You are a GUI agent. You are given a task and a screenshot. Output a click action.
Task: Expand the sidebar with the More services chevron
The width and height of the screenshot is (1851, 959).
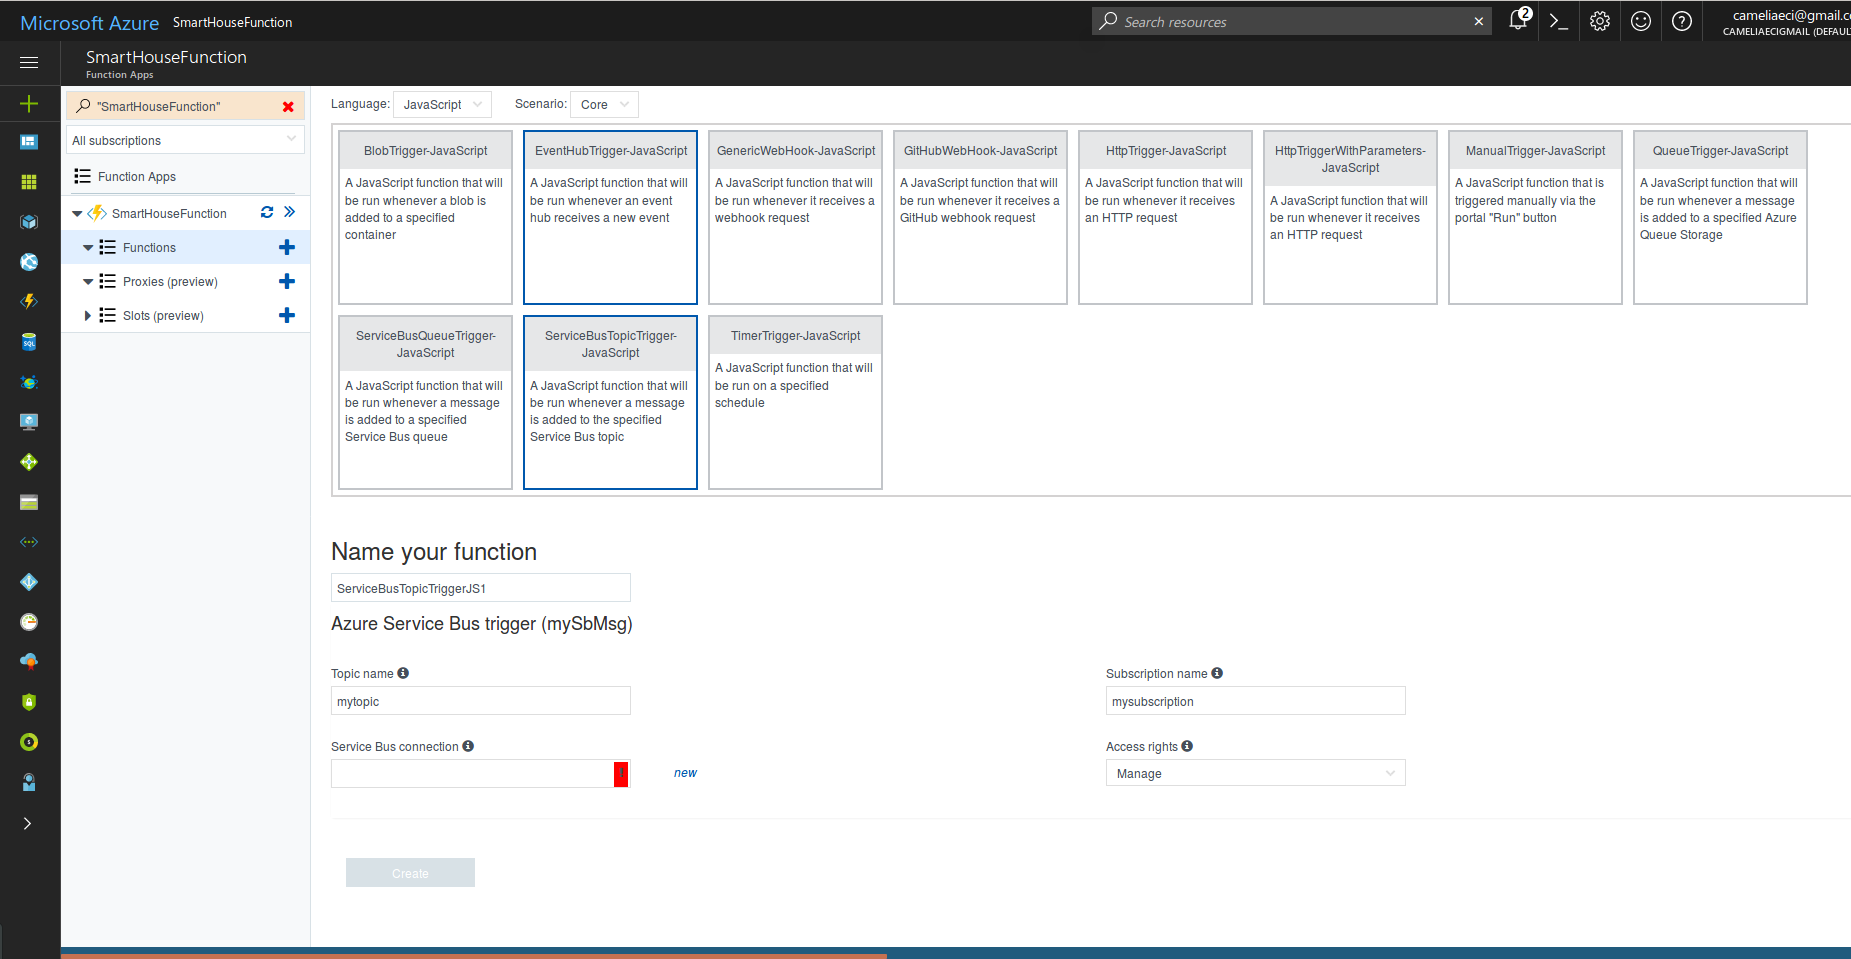[x=28, y=823]
